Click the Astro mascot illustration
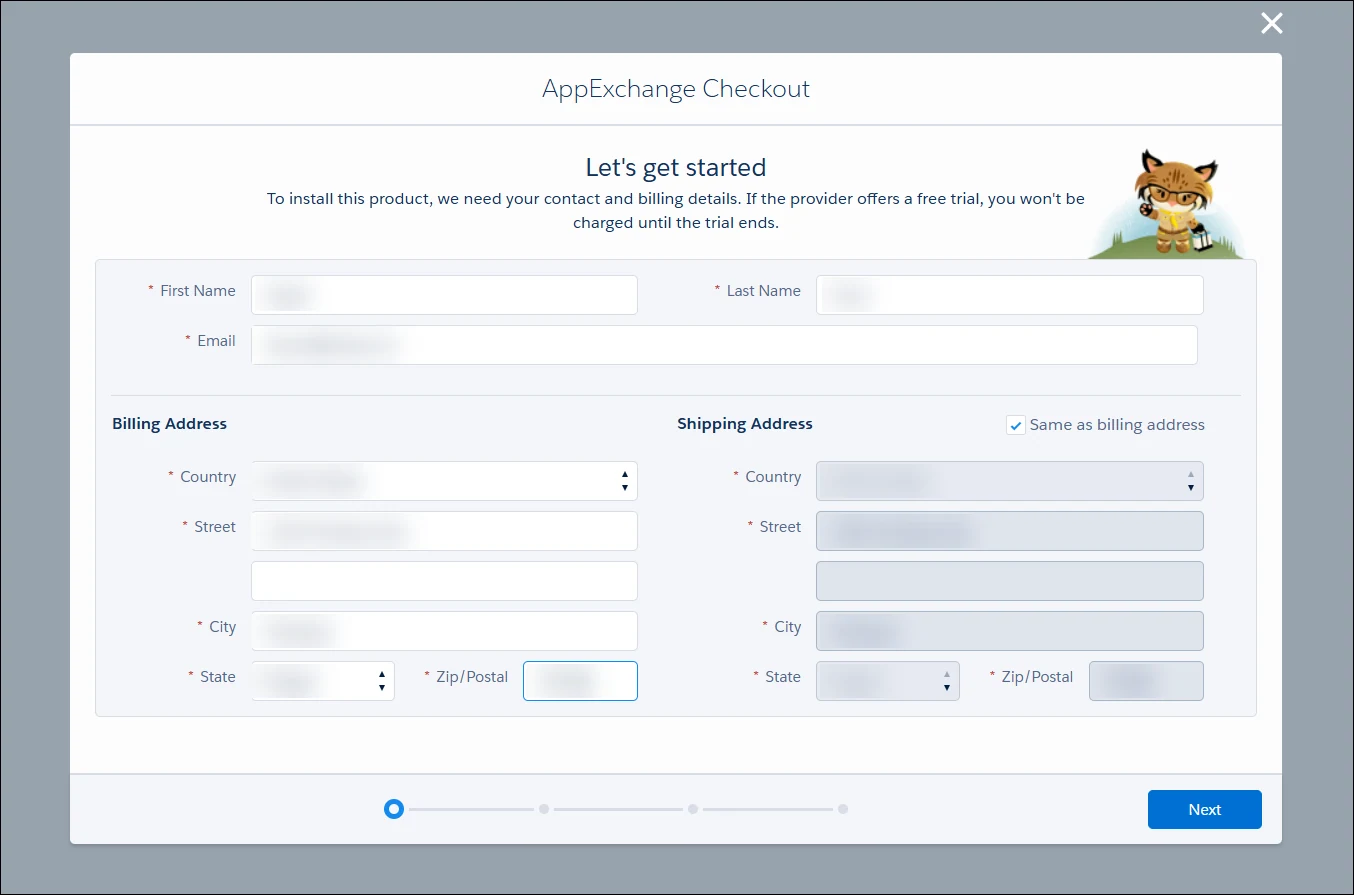 (x=1166, y=204)
